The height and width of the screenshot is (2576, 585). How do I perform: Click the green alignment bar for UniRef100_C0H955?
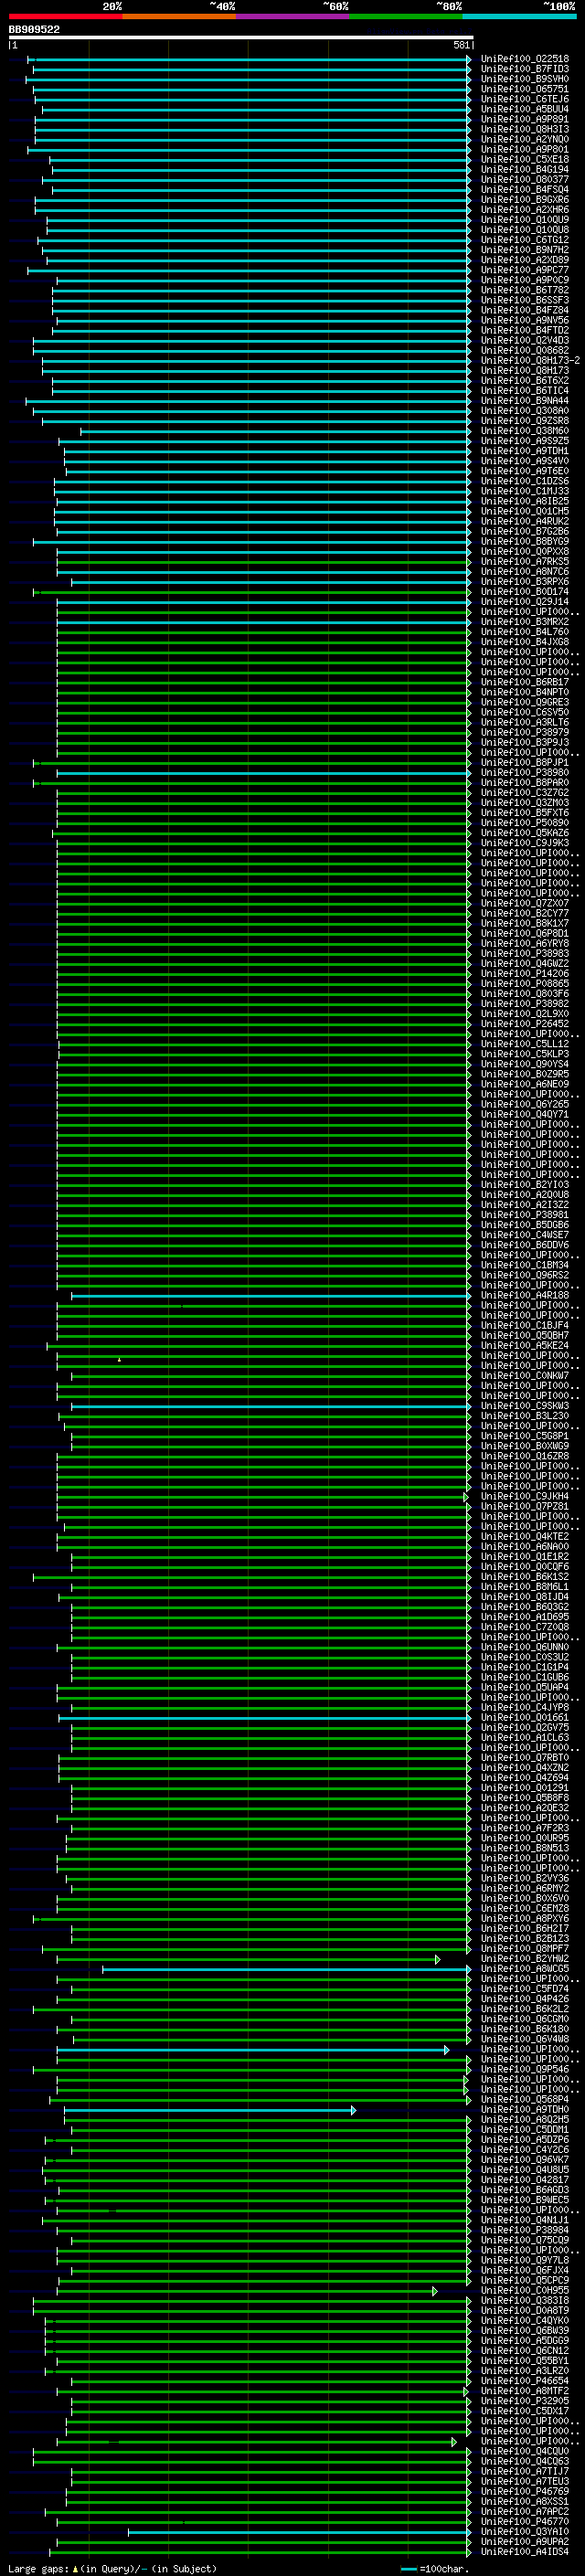[248, 2291]
